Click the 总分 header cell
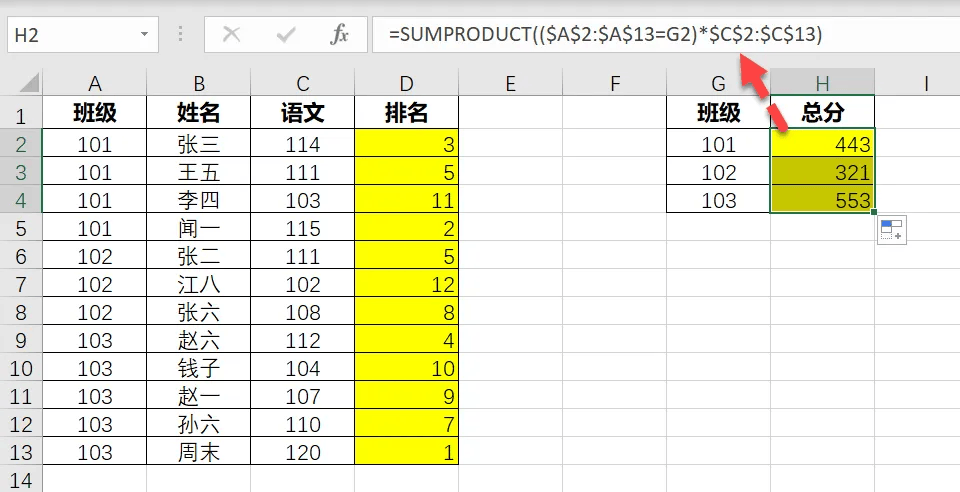The image size is (960, 492). pyautogui.click(x=822, y=112)
